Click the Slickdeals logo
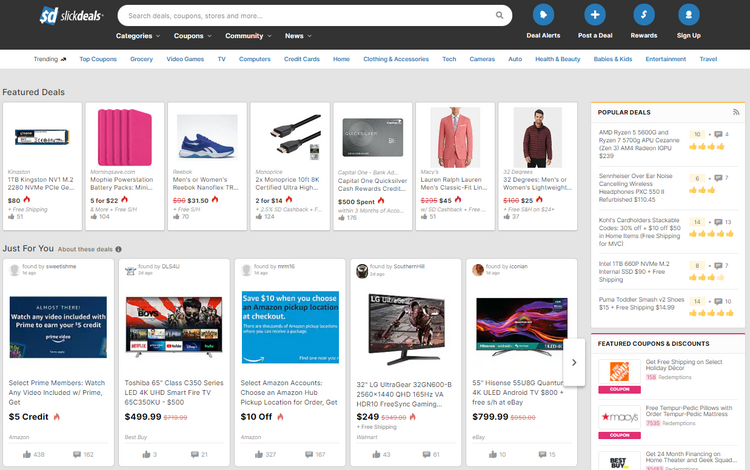The width and height of the screenshot is (750, 470). click(x=71, y=15)
